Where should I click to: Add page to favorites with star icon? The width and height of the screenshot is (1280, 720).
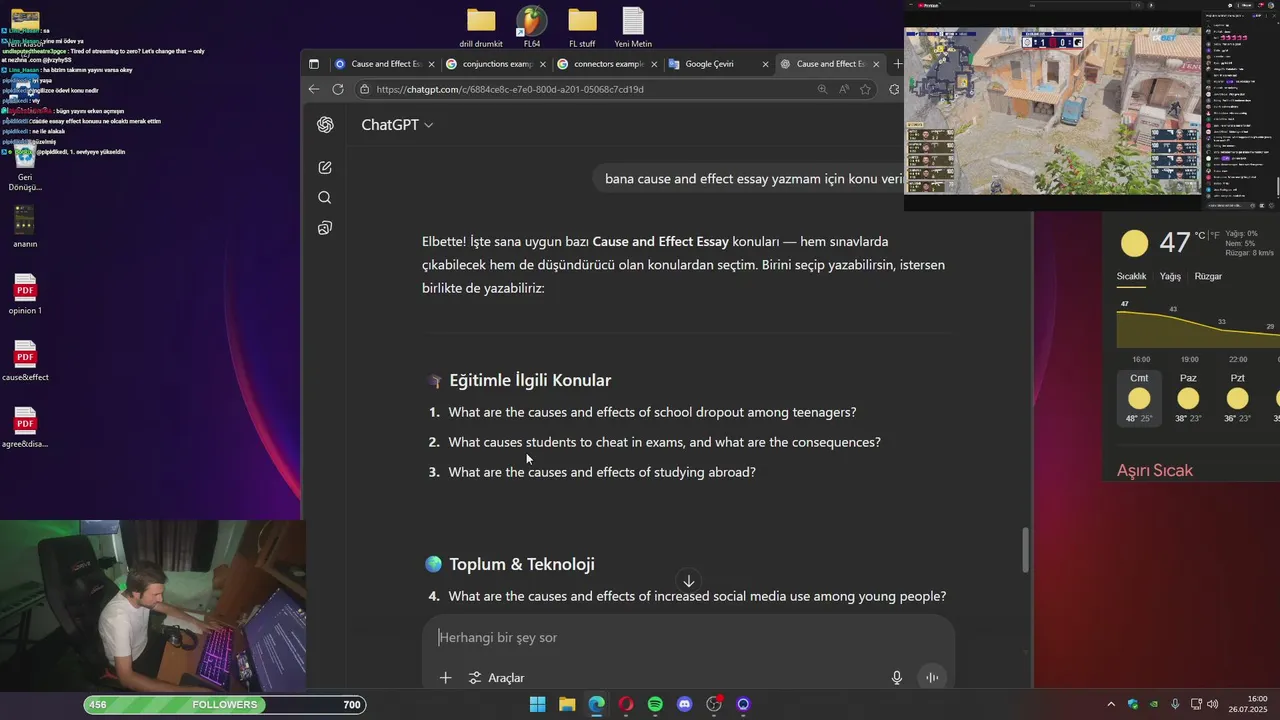865,89
